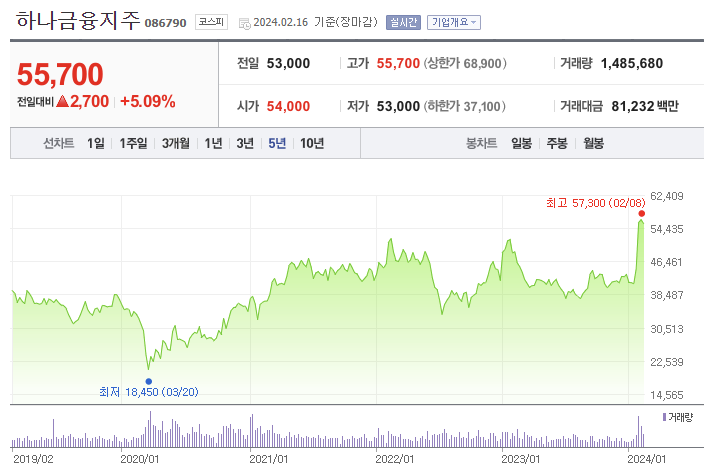Viewport: 704px width, 472px height.
Task: Click the 2021/01 x-axis label
Action: pyautogui.click(x=268, y=459)
